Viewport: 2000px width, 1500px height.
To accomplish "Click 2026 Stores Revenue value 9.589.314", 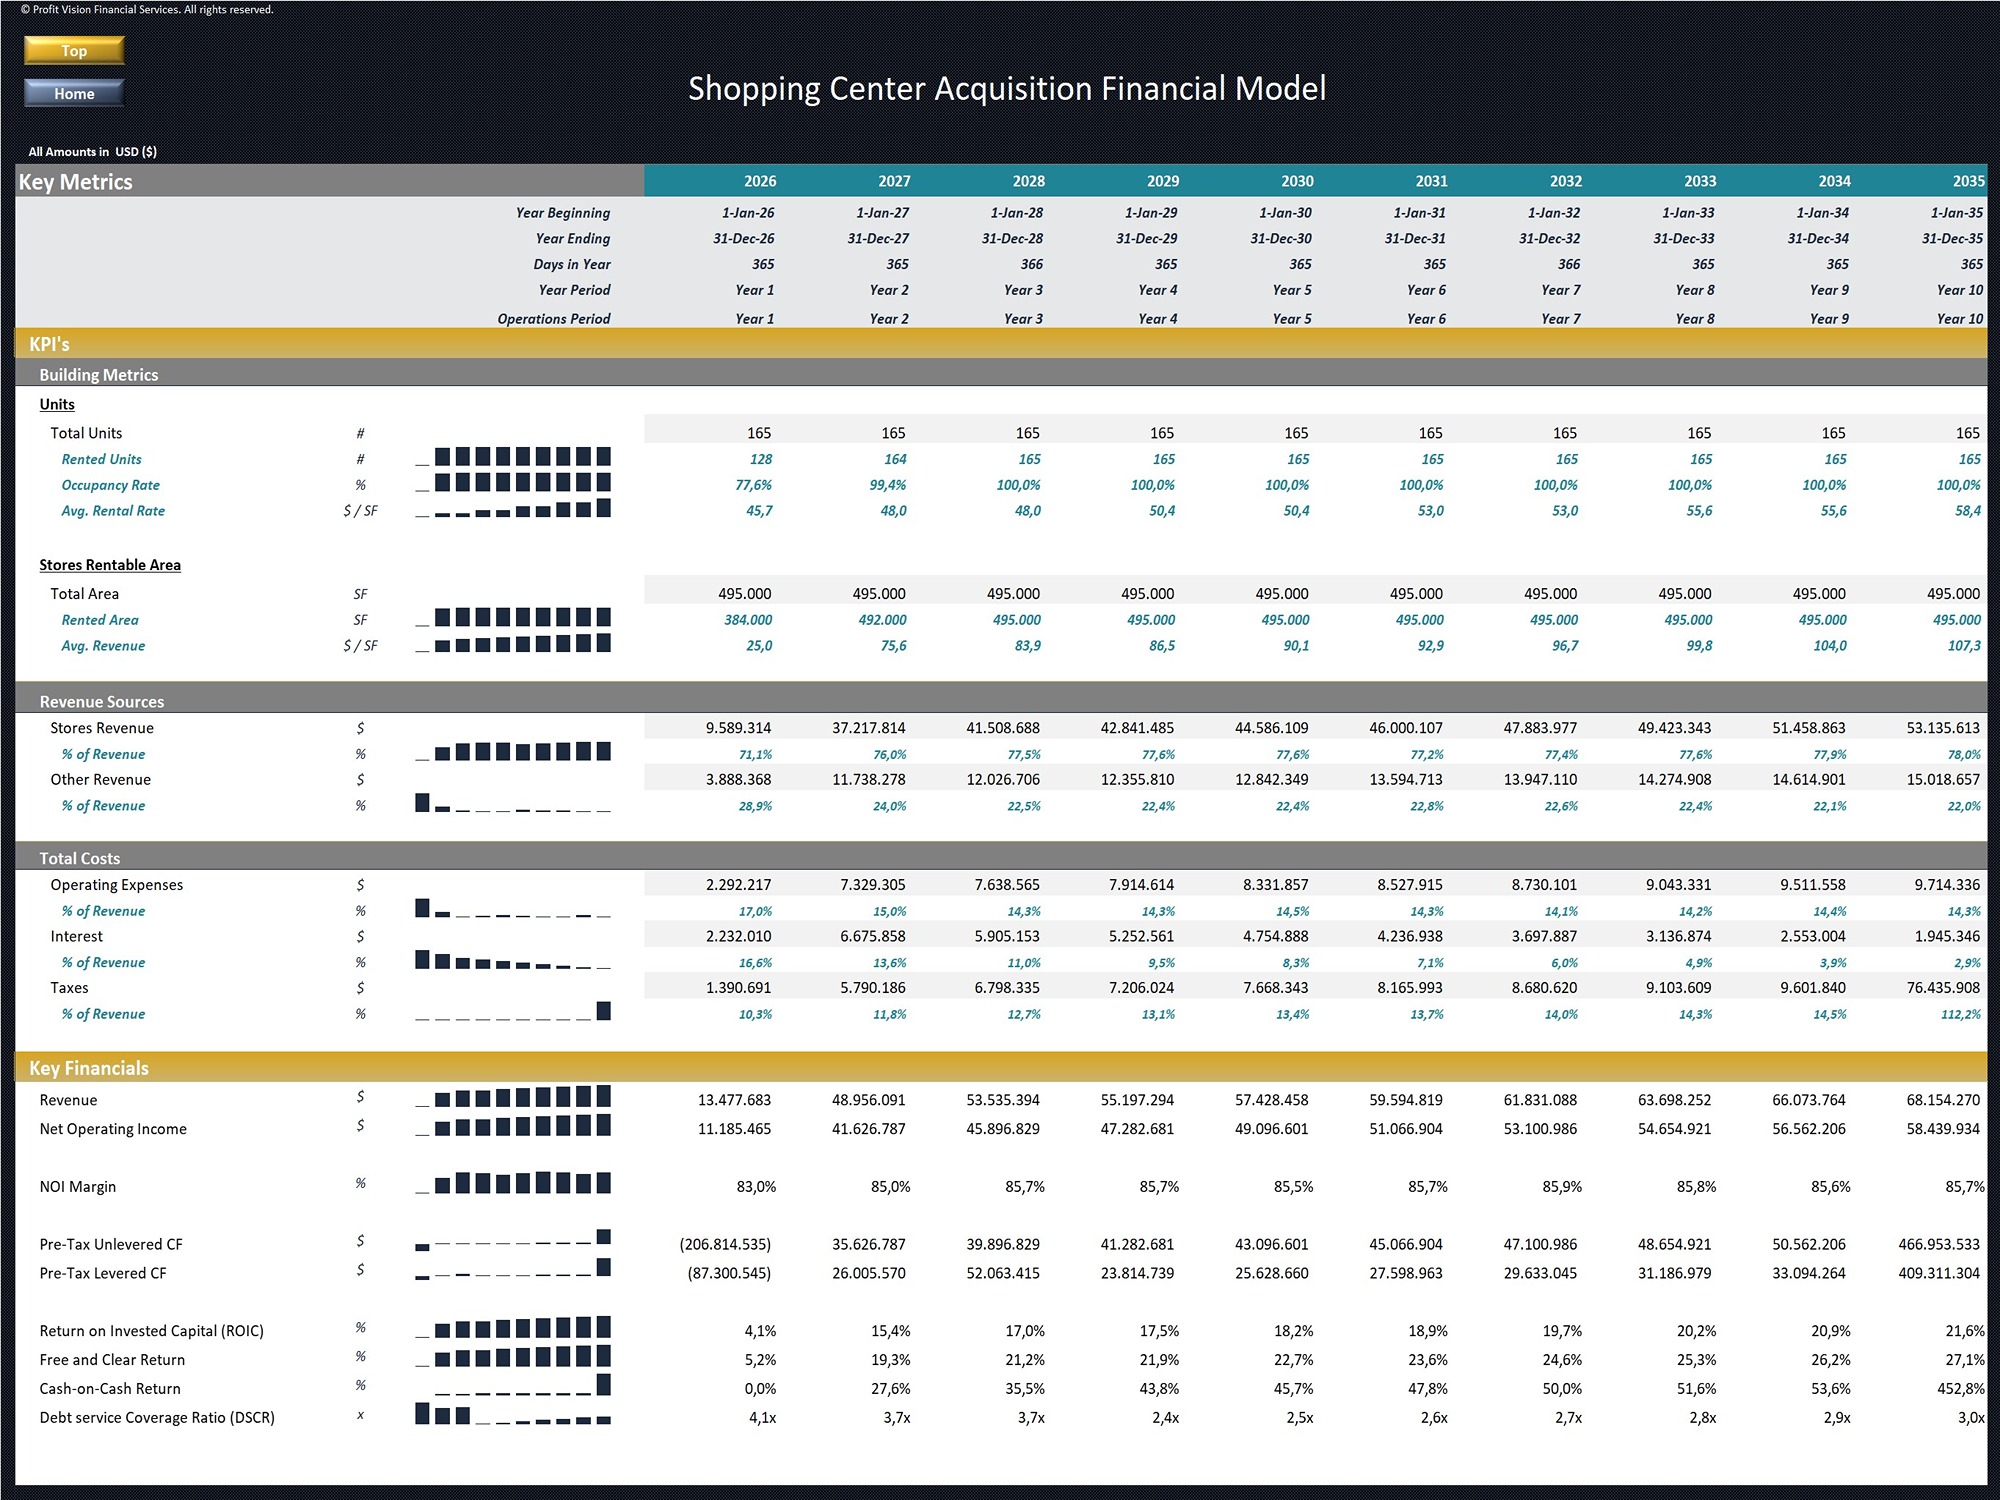I will [x=738, y=728].
